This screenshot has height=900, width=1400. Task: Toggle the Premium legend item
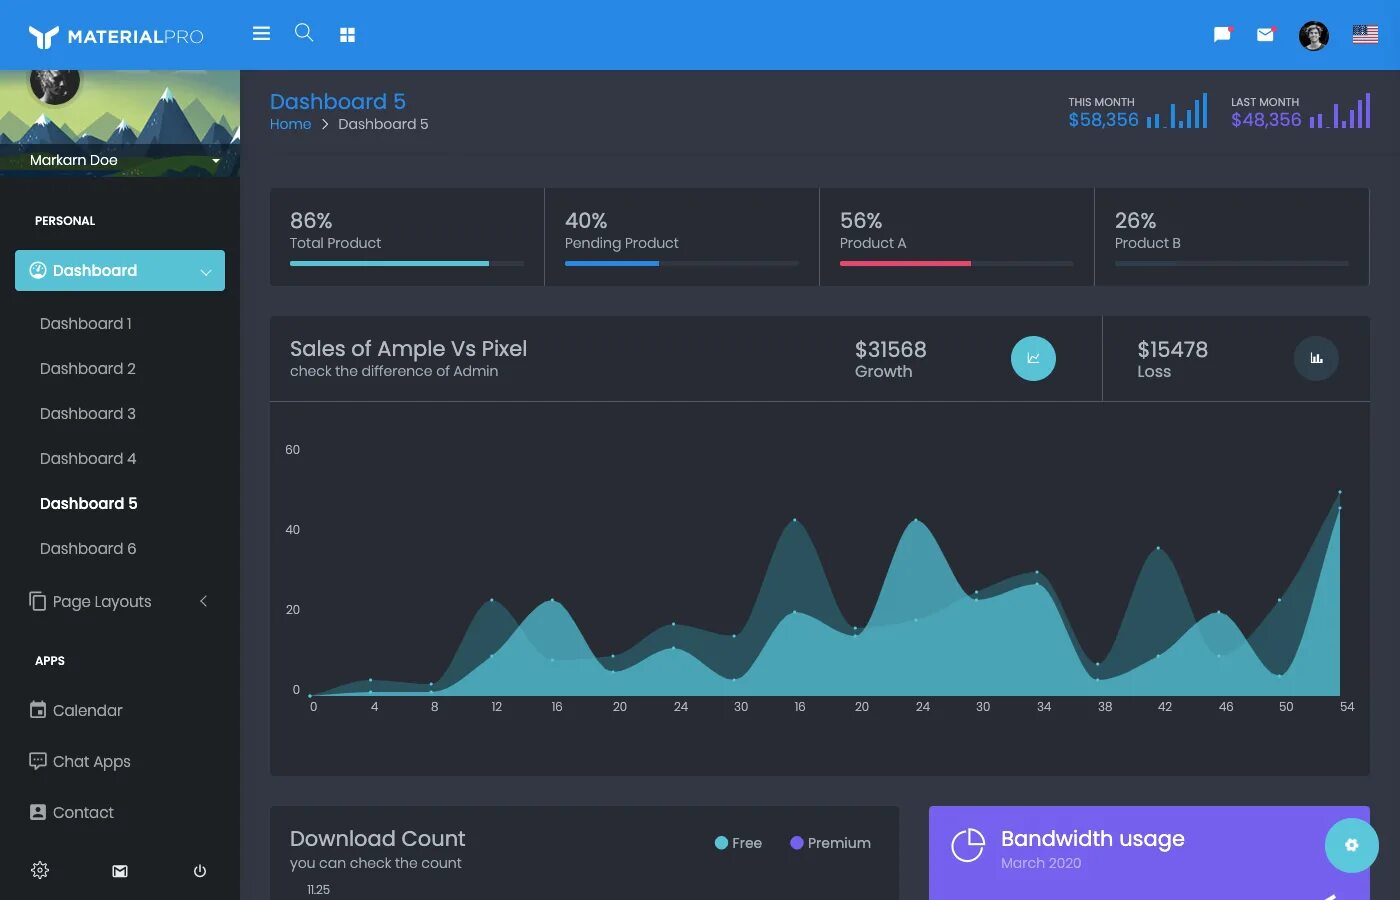(830, 843)
